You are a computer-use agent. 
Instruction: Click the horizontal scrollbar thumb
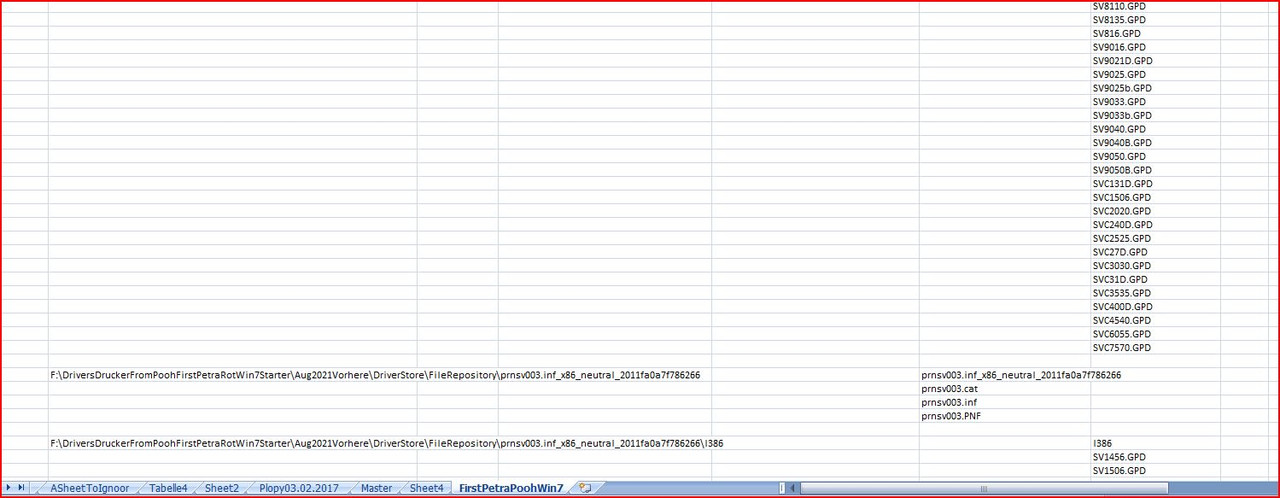click(x=984, y=488)
